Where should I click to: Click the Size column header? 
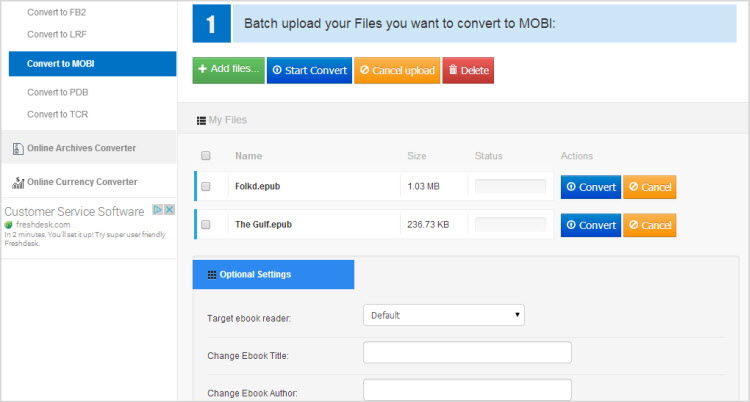[417, 156]
